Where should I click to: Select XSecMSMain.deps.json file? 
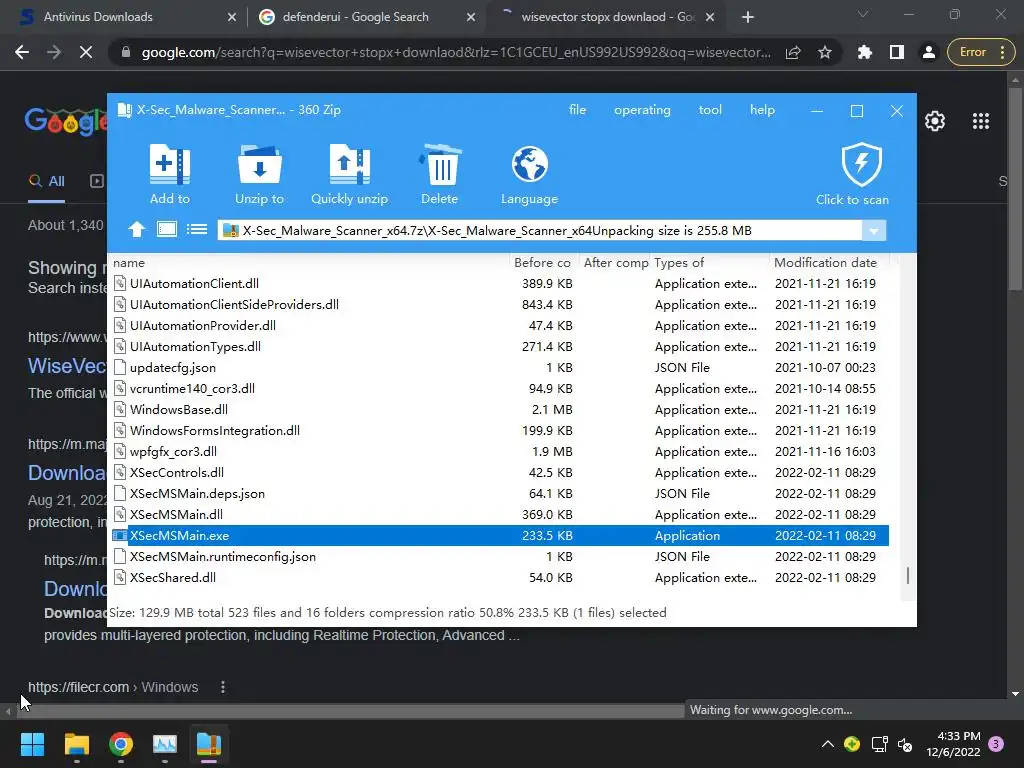500,494
